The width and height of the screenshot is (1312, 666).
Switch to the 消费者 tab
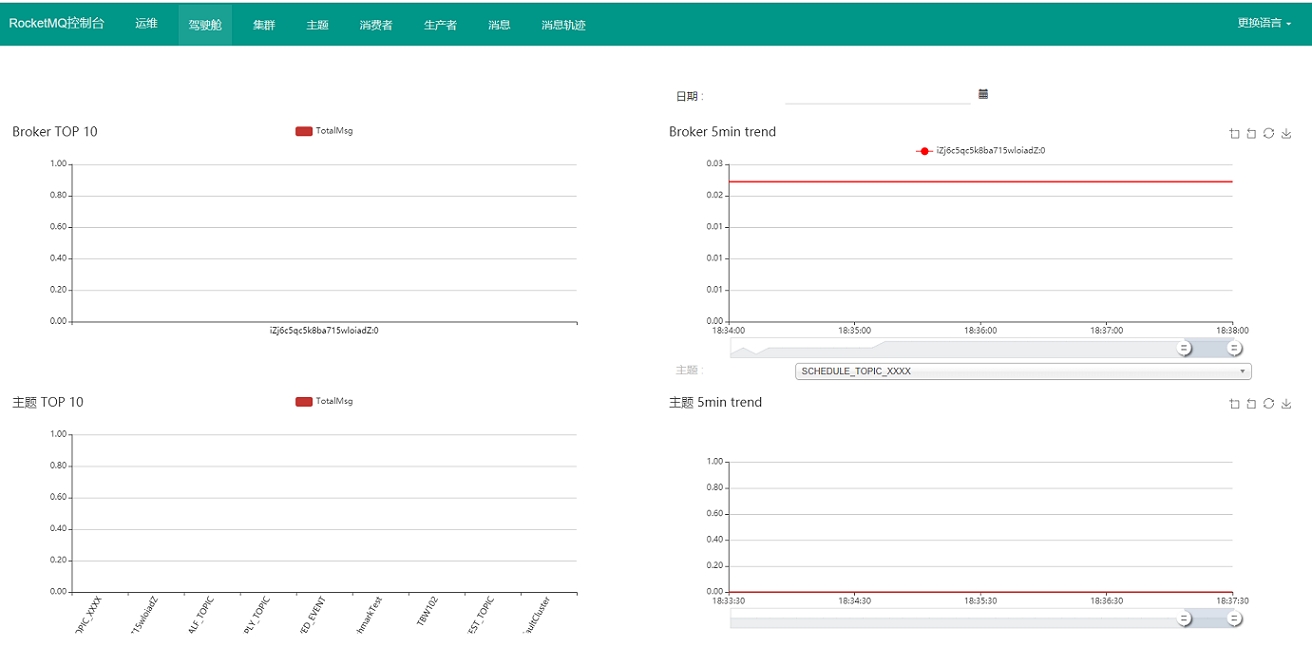[376, 25]
